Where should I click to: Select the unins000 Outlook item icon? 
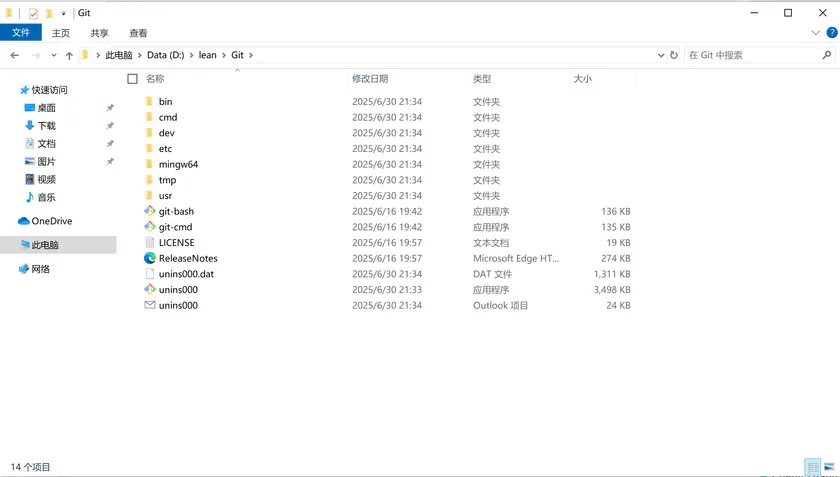[150, 305]
